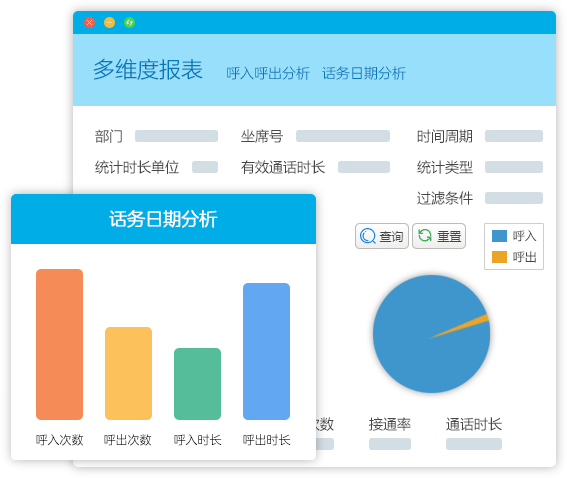Click the 坐席号 input field
Image resolution: width=567 pixels, height=478 pixels.
[x=343, y=136]
